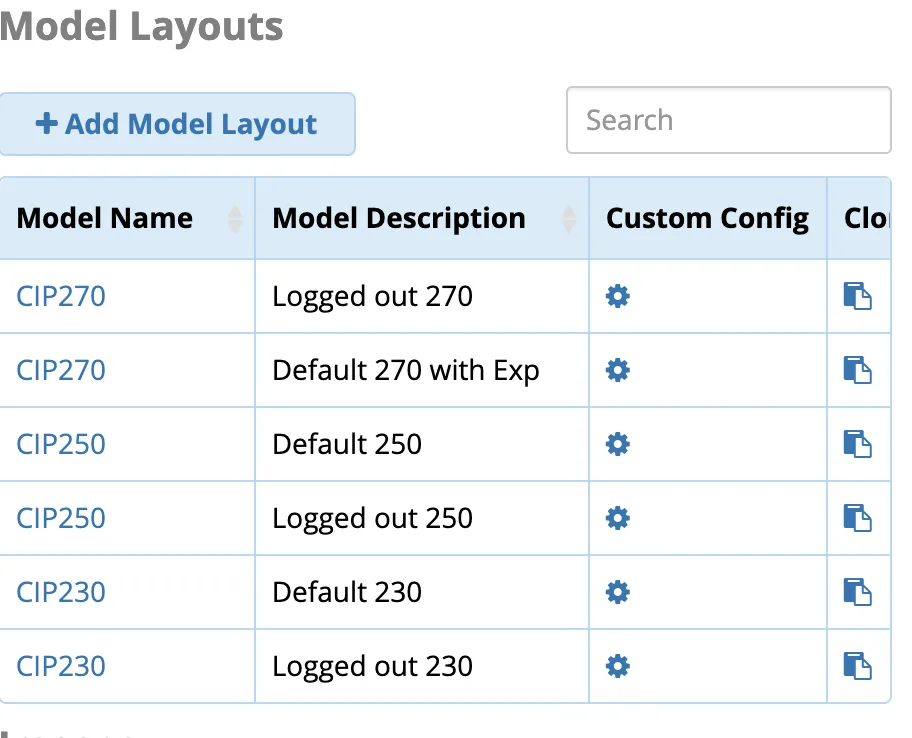This screenshot has width=912, height=738.
Task: Open CIP230 link for Default 230
Action: [61, 592]
